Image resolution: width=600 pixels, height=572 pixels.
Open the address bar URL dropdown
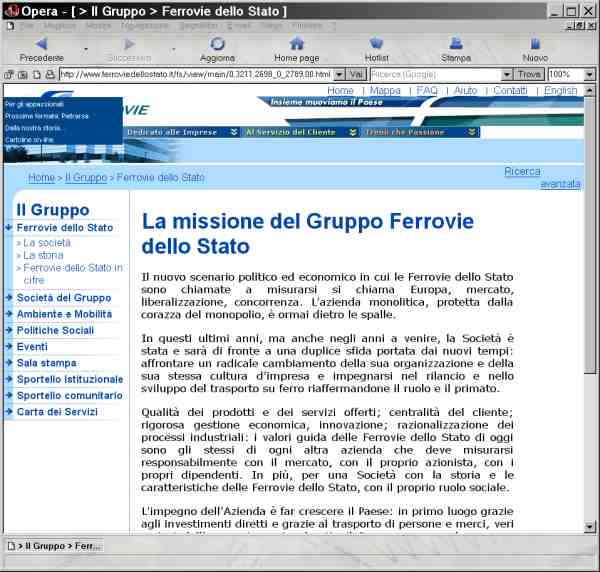pos(339,74)
